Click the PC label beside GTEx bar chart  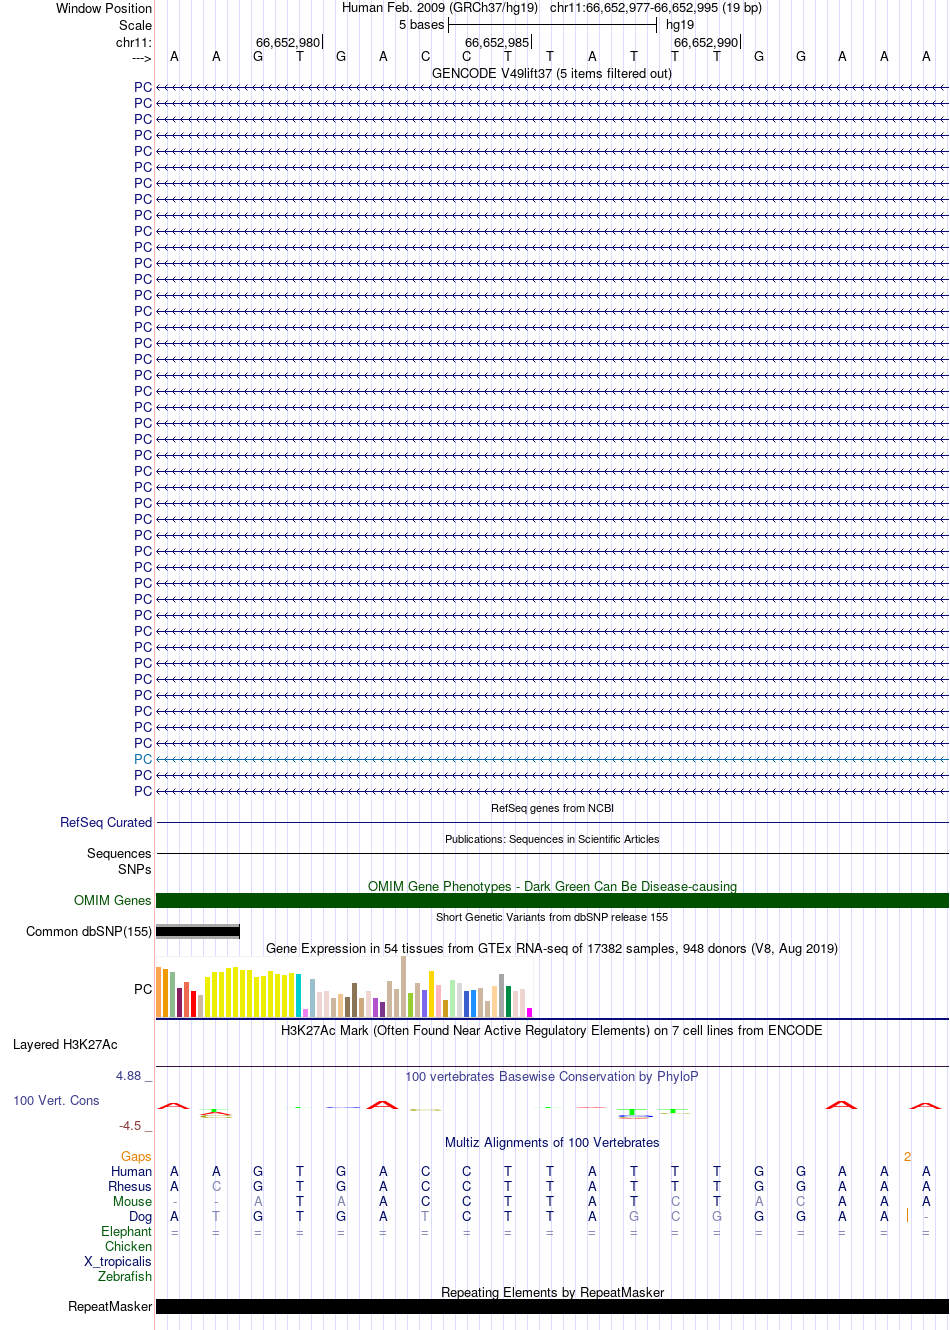point(143,989)
